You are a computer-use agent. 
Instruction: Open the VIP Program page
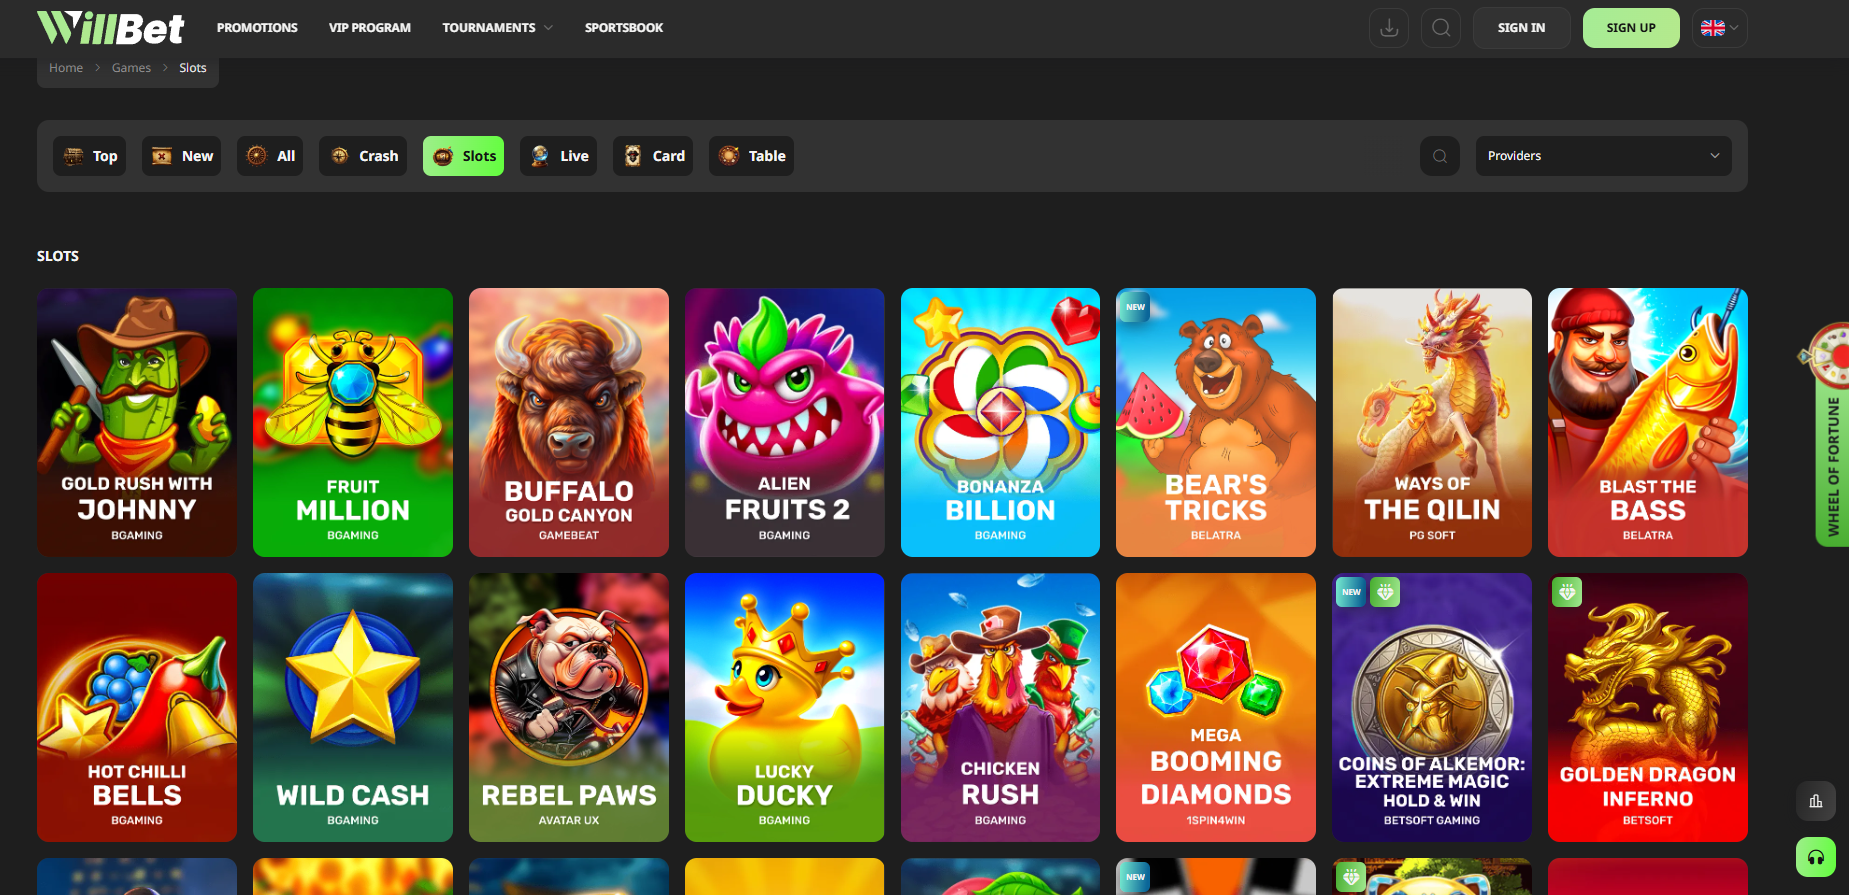pyautogui.click(x=370, y=28)
